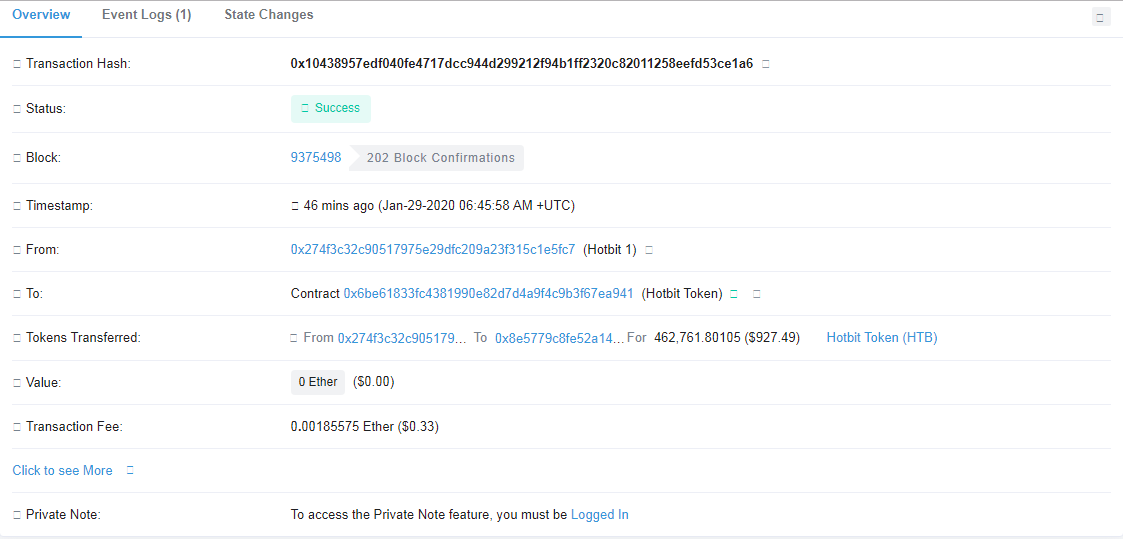Screen dimensions: 1123x539
Task: Click the 0 Ether value badge
Action: 318,382
